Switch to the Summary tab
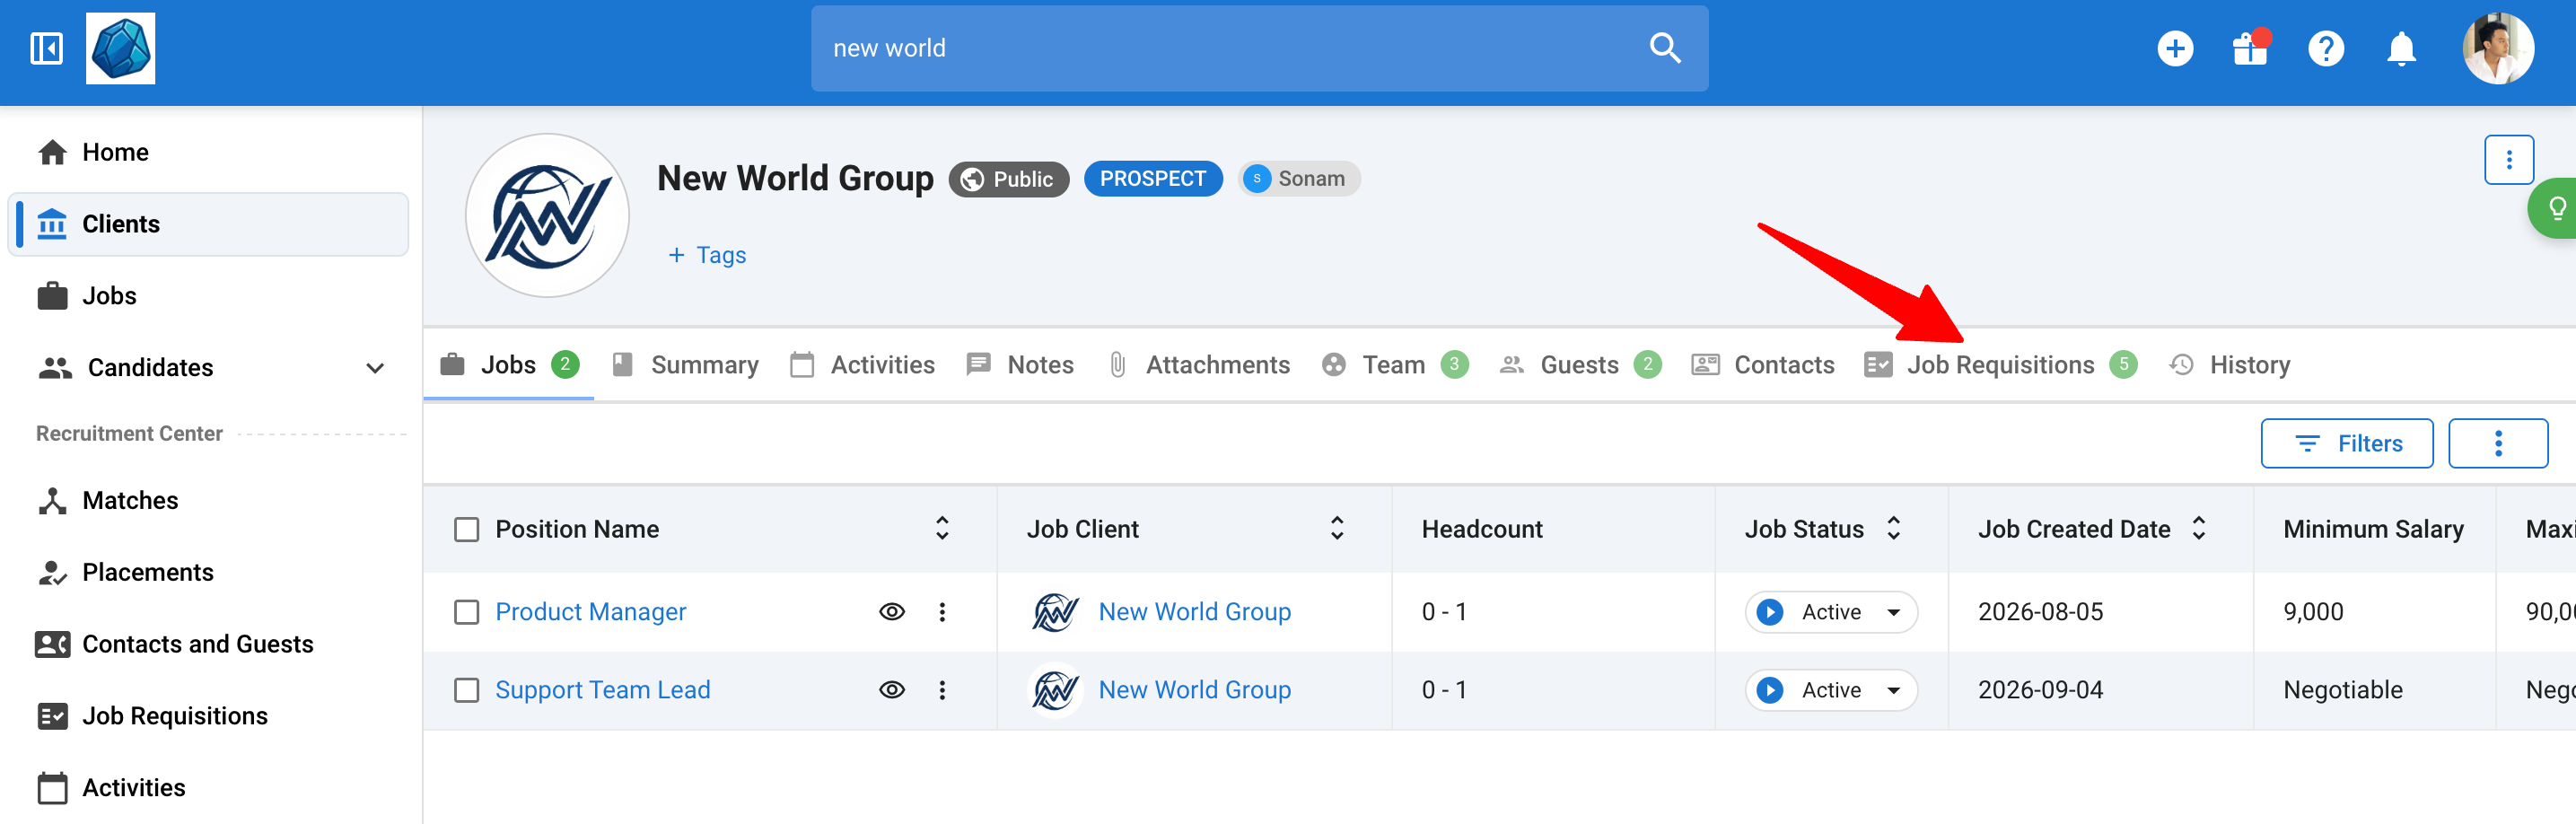Viewport: 2576px width, 824px height. tap(685, 365)
